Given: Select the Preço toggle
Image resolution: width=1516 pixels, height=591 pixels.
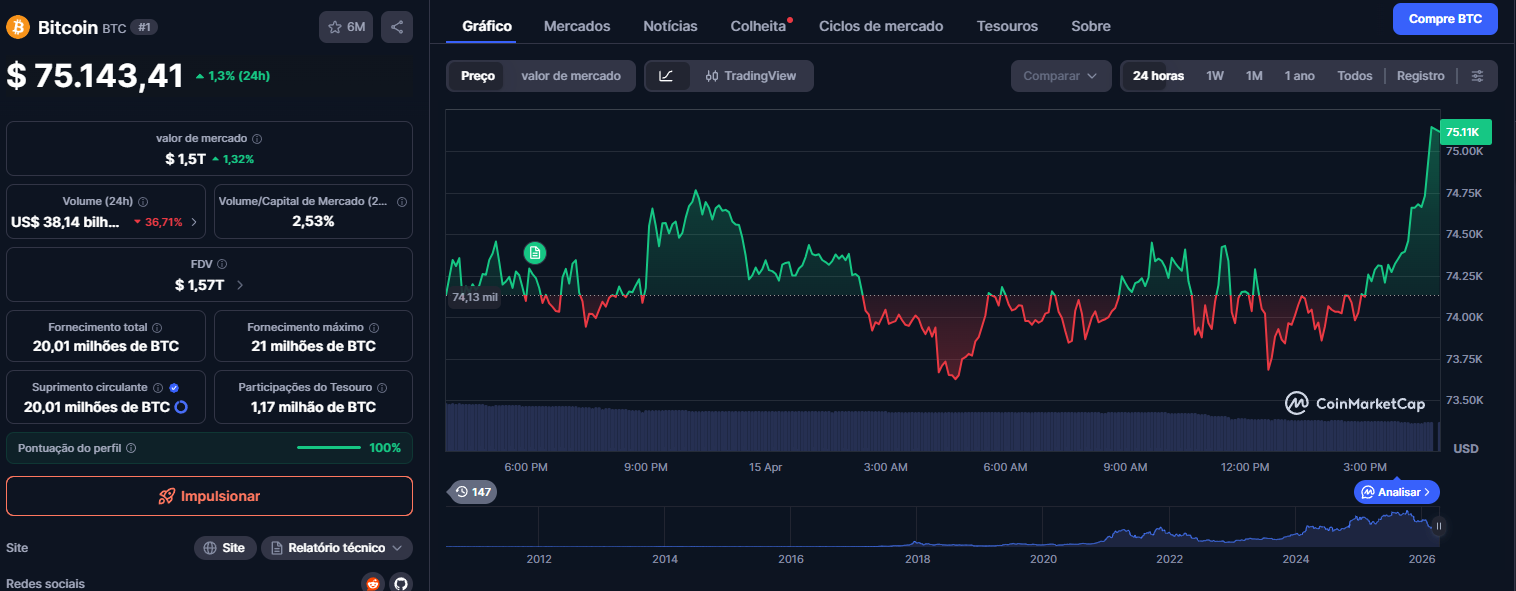Looking at the screenshot, I should point(478,76).
